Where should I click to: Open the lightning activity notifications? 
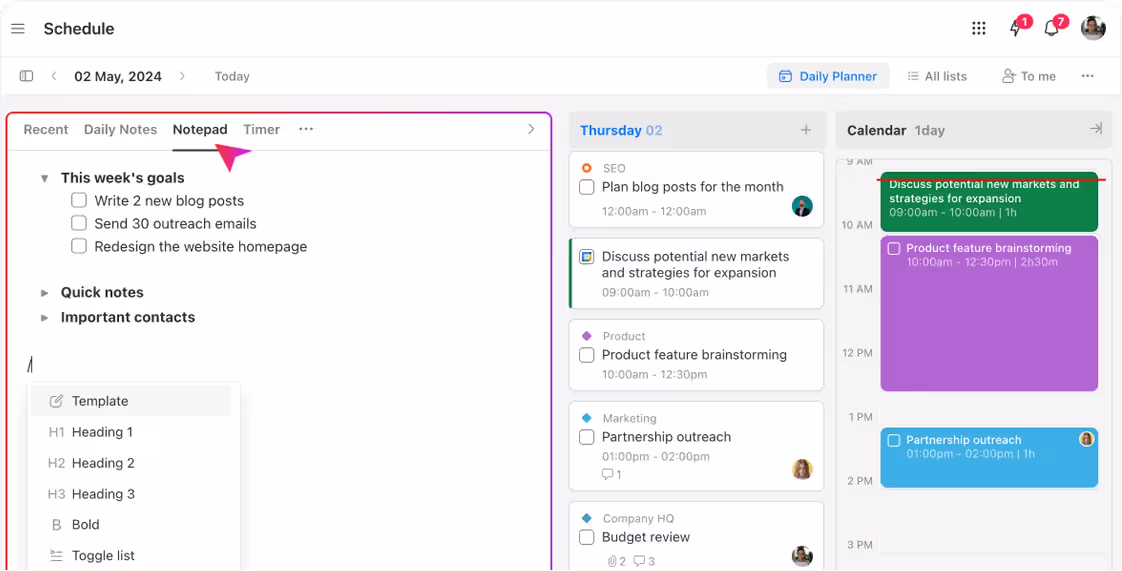pos(1017,28)
